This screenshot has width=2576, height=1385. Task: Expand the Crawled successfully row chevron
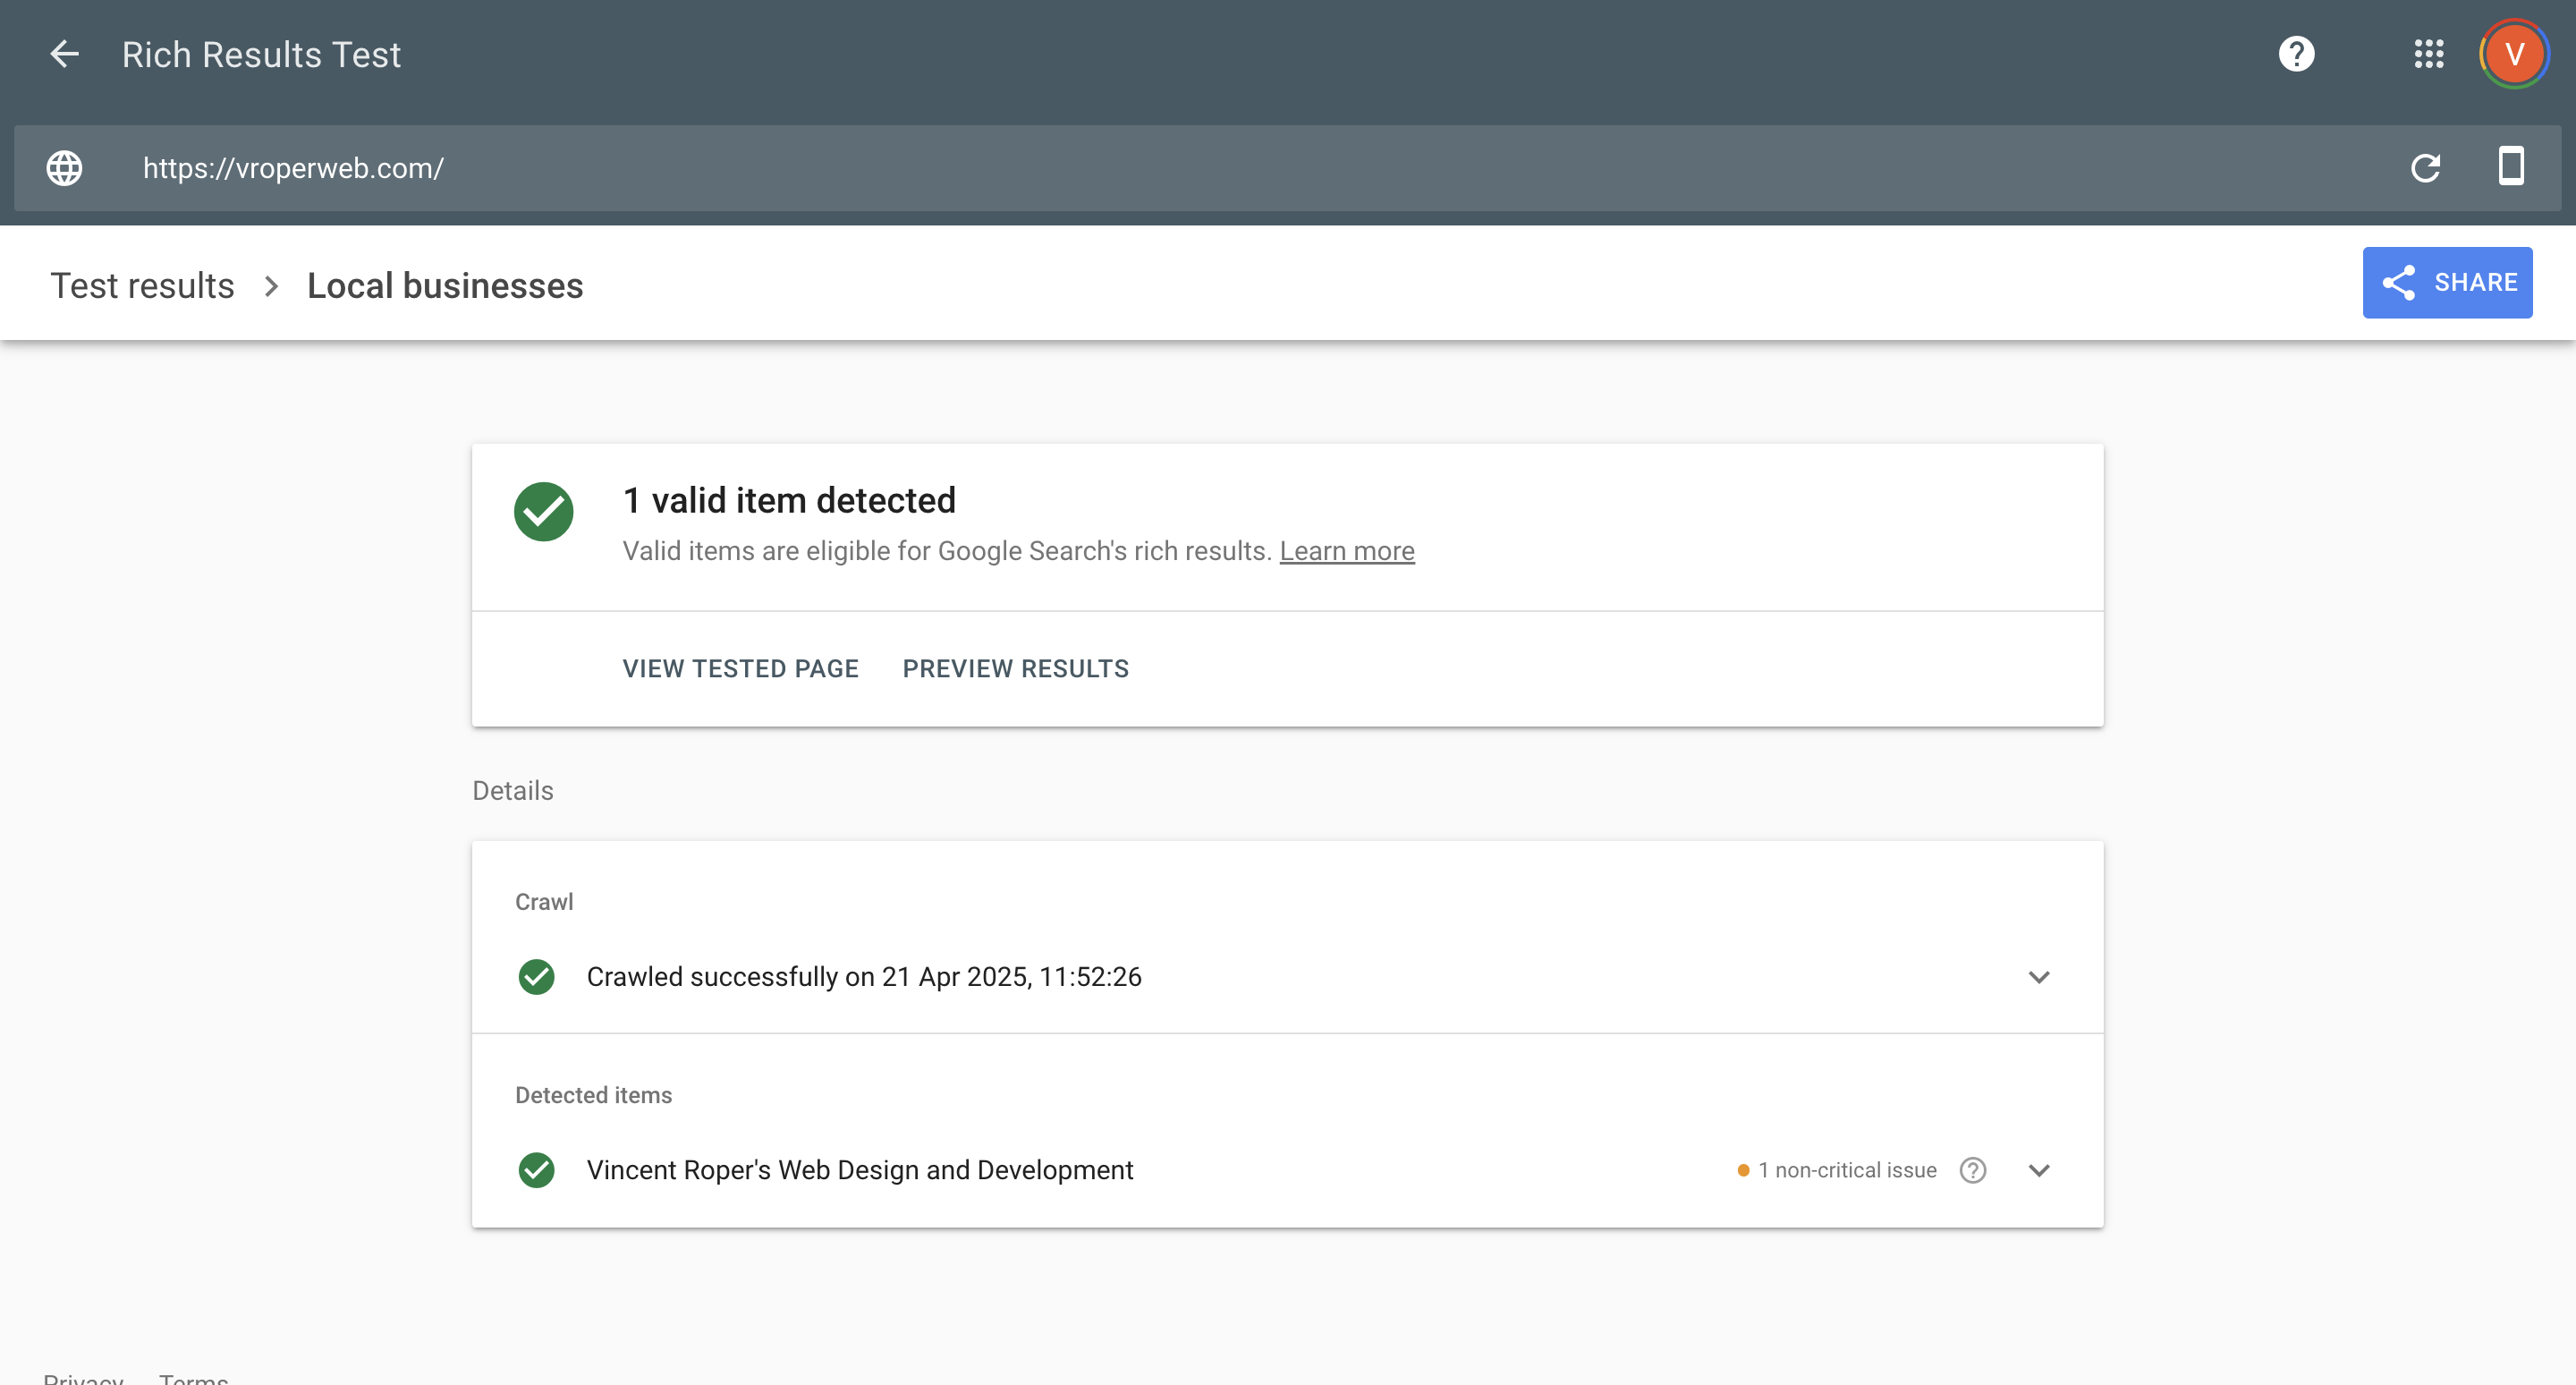(2039, 977)
